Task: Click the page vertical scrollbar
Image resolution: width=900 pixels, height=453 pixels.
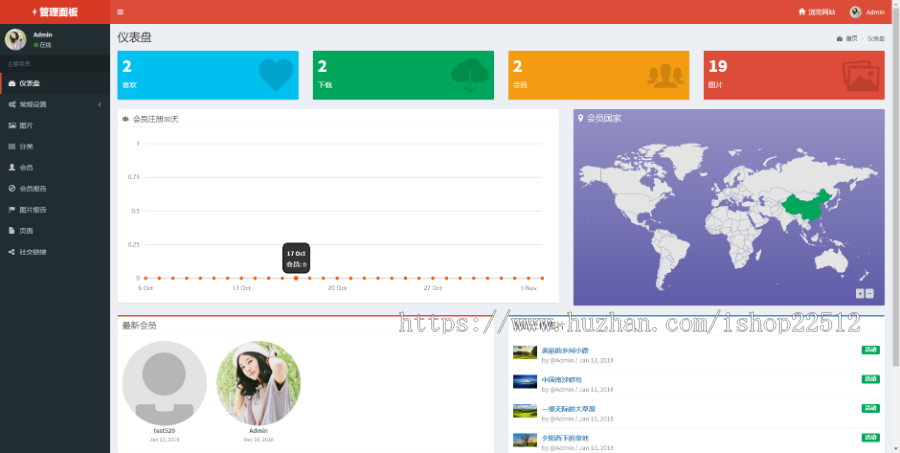Action: tap(895, 187)
